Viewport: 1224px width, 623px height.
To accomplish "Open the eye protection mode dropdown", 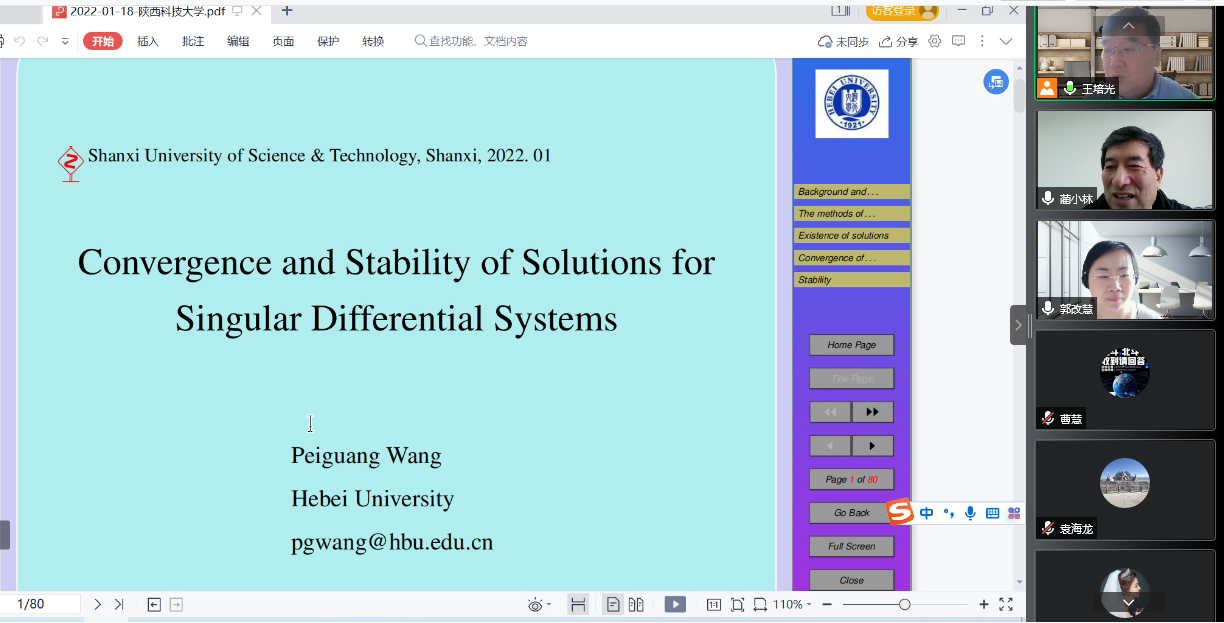I will pyautogui.click(x=539, y=604).
